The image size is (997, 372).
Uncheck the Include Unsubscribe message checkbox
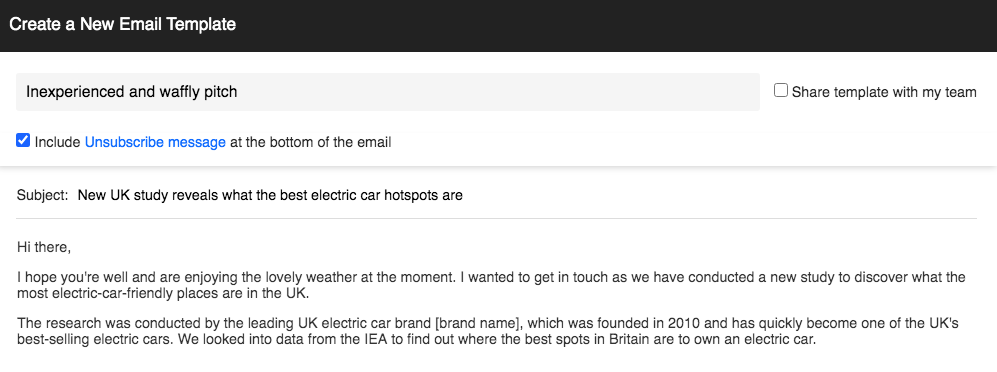tap(23, 141)
